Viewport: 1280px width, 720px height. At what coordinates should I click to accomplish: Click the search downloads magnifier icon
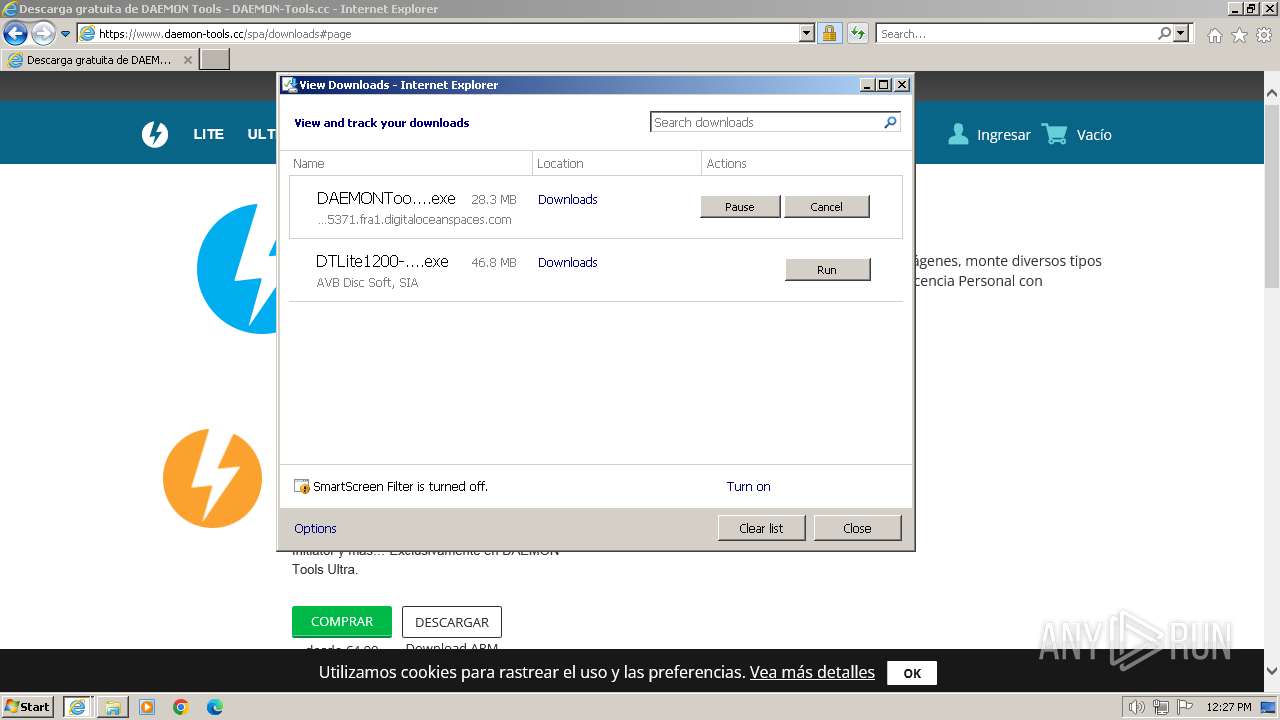tap(890, 122)
